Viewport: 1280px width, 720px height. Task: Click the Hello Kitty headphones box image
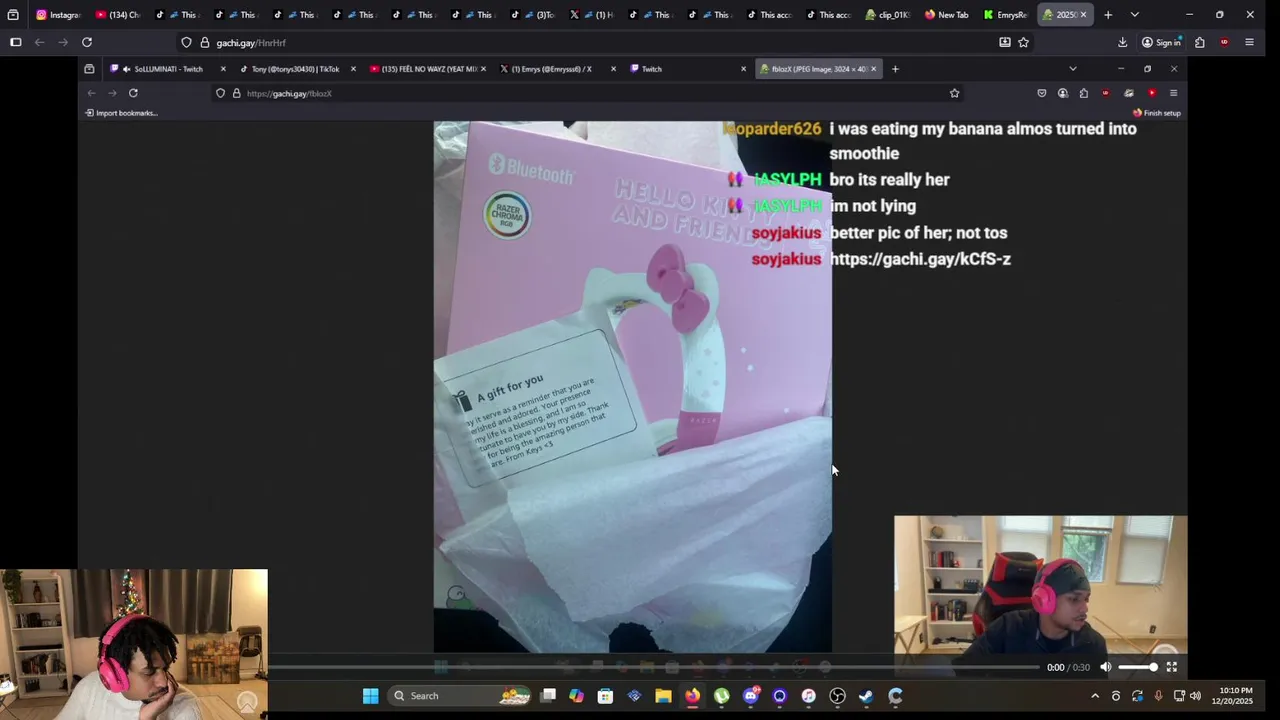coord(632,387)
